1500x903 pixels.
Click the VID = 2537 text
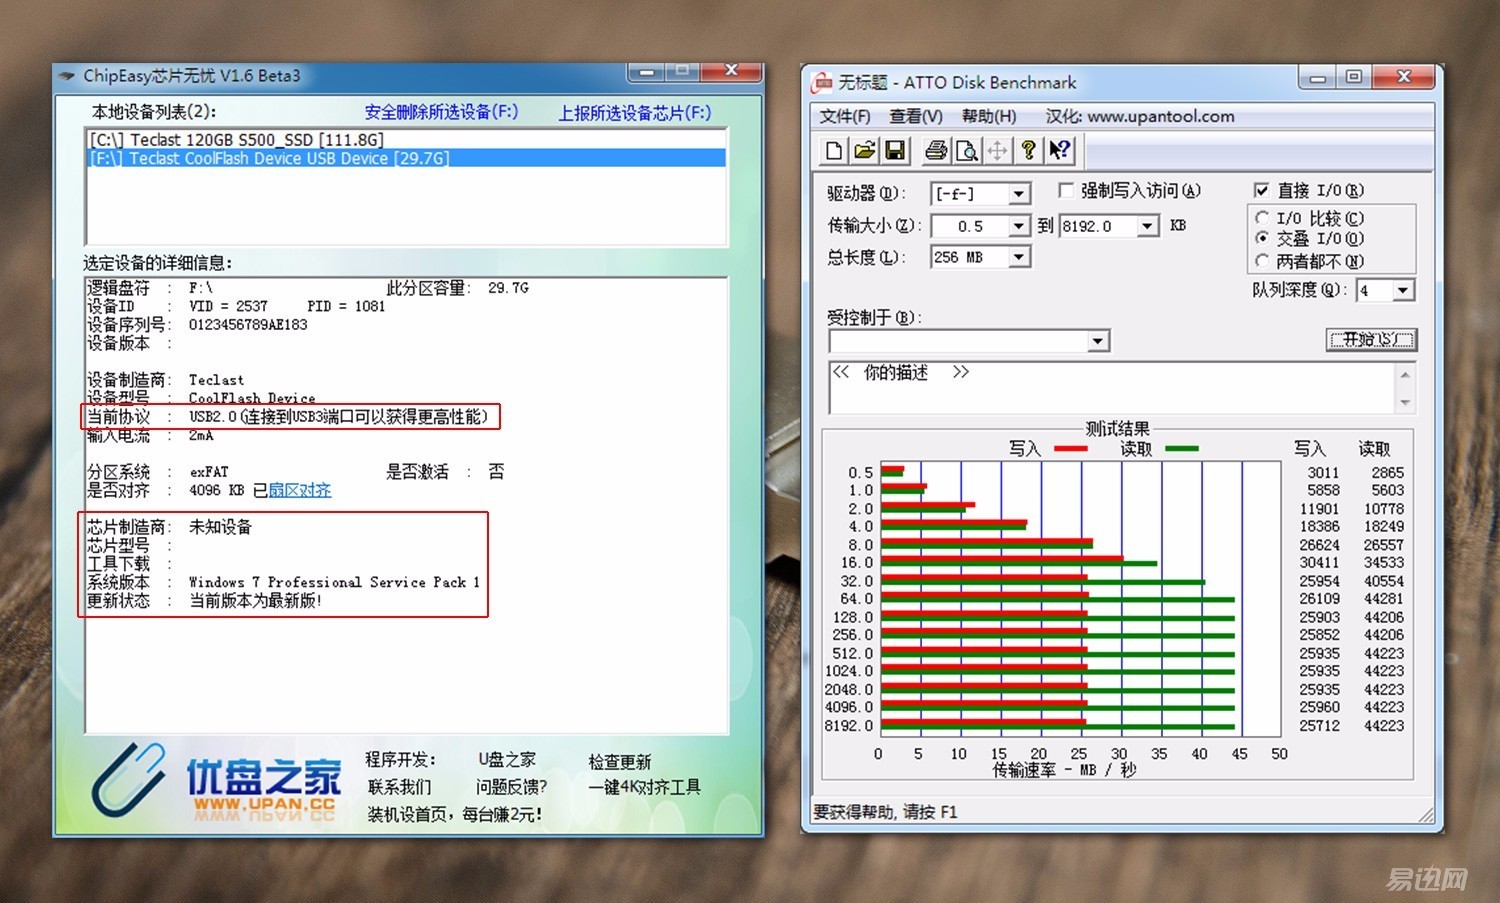[228, 306]
